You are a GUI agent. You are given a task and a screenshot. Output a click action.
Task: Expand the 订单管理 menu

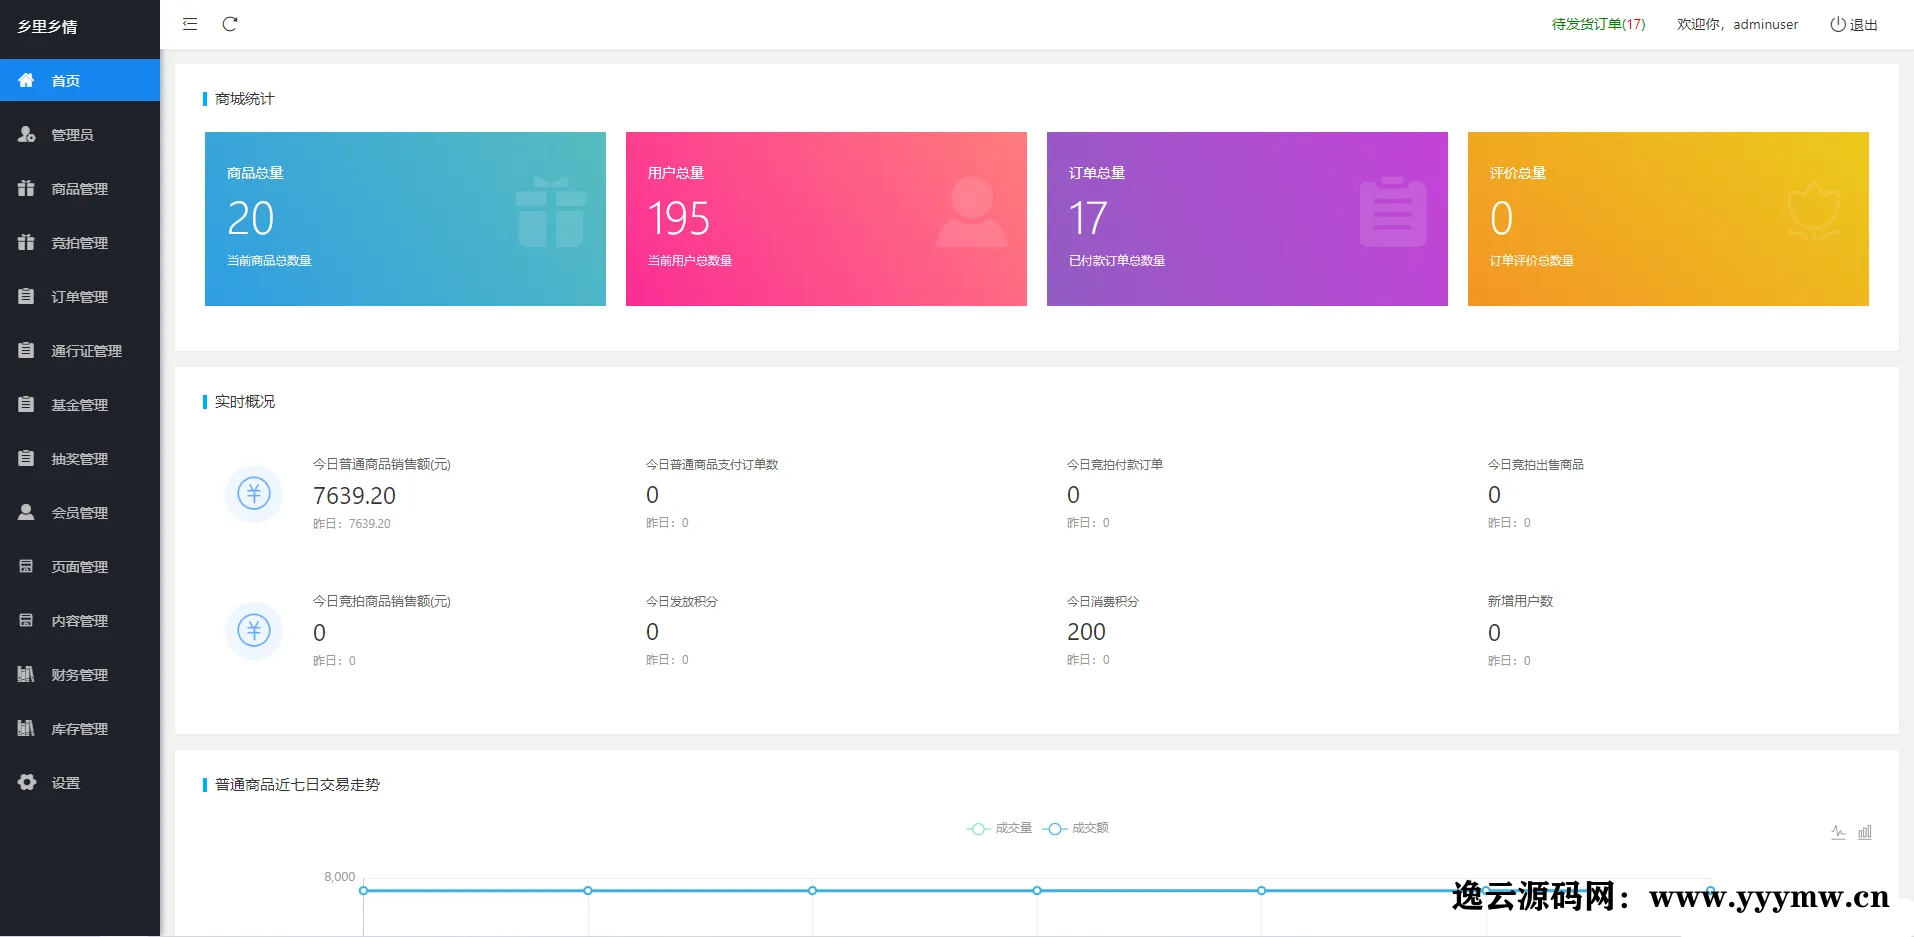pyautogui.click(x=80, y=296)
